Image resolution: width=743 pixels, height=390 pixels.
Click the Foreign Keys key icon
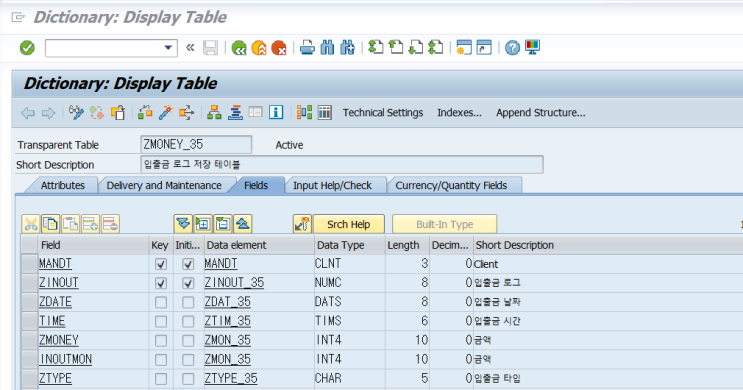pyautogui.click(x=302, y=224)
